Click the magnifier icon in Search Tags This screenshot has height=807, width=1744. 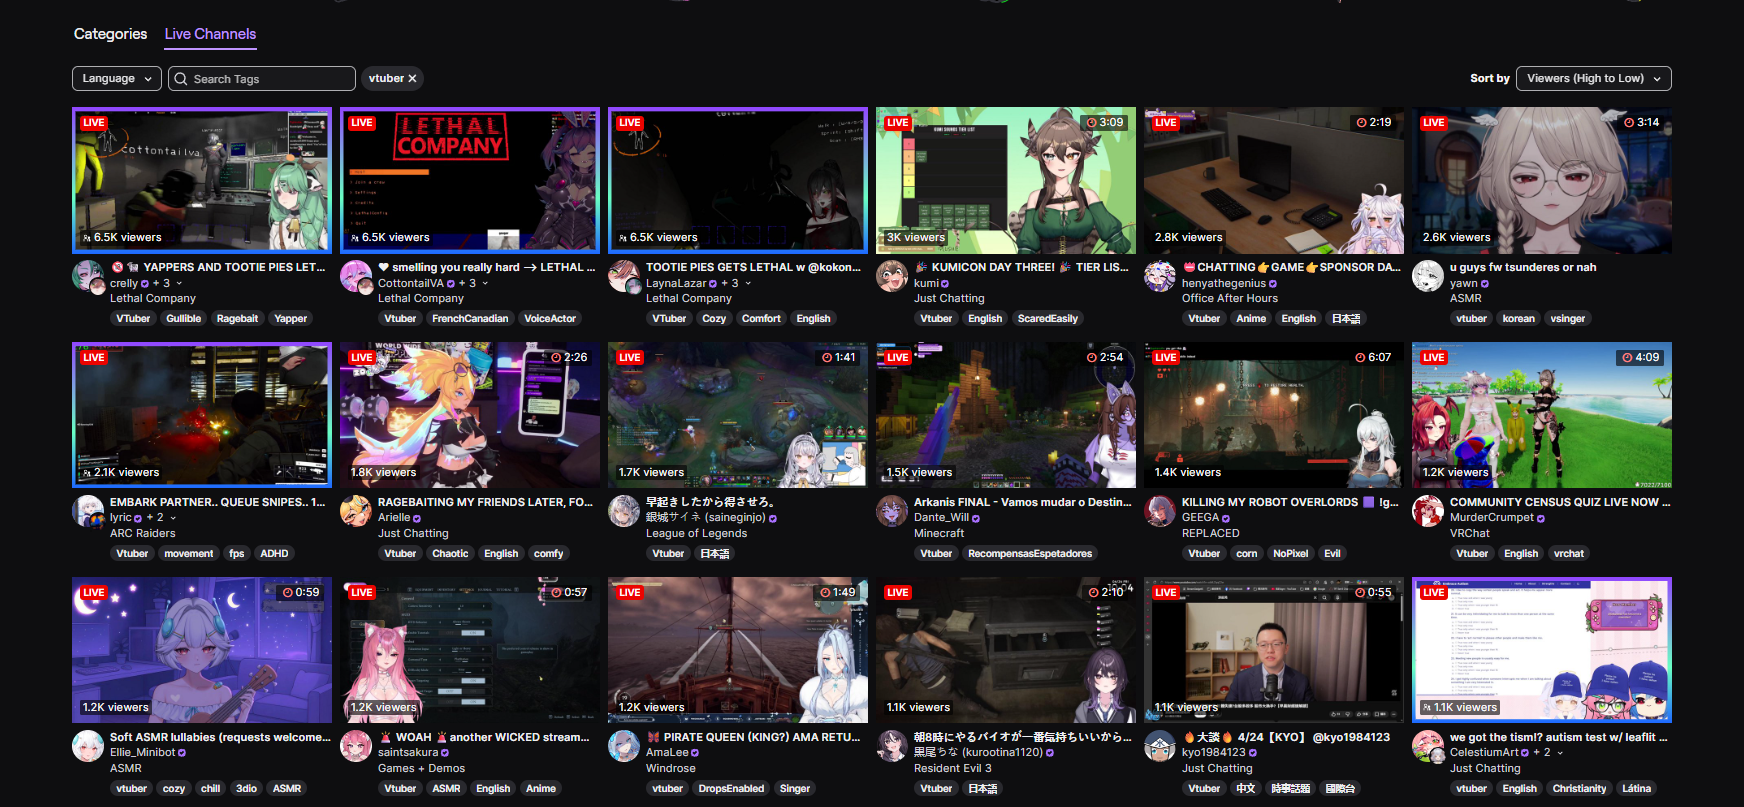pos(181,79)
